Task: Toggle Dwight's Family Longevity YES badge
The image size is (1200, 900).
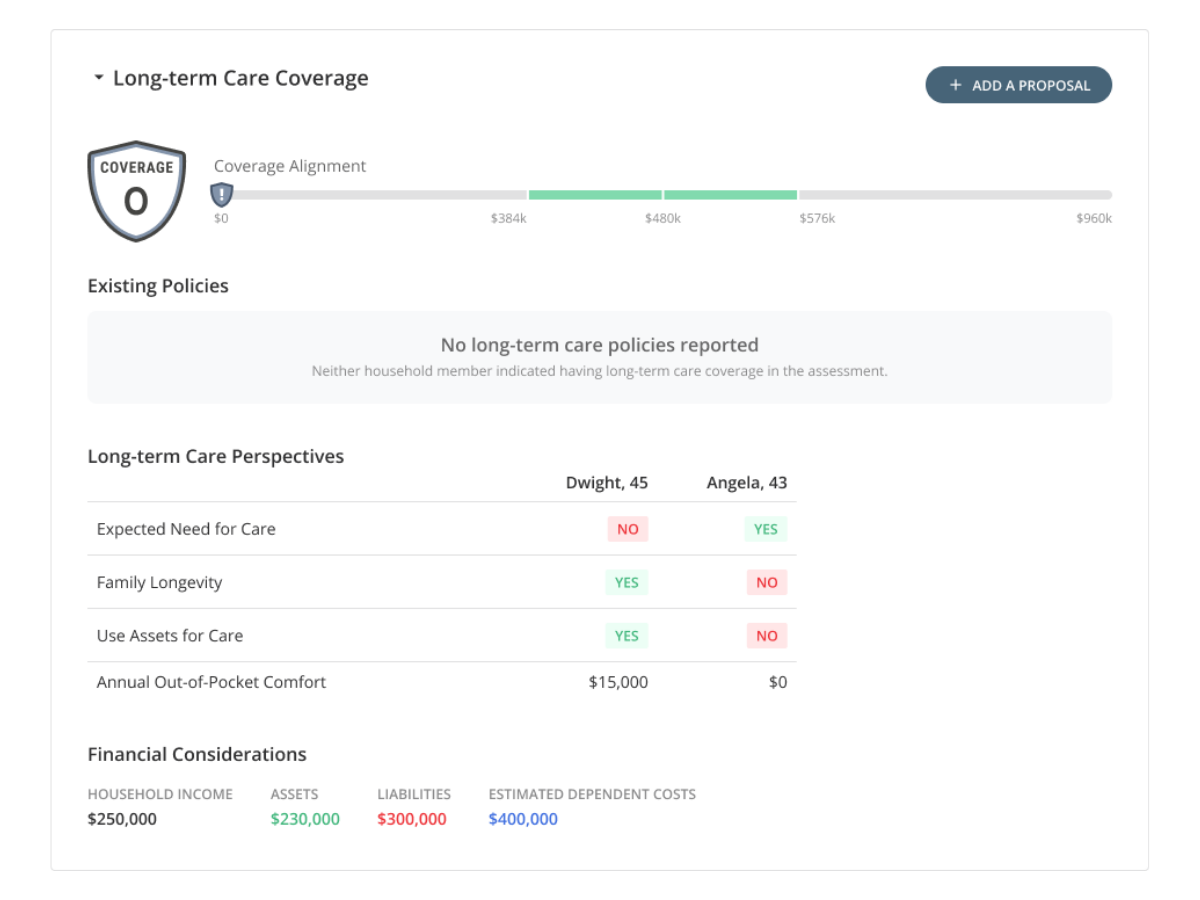Action: (627, 582)
